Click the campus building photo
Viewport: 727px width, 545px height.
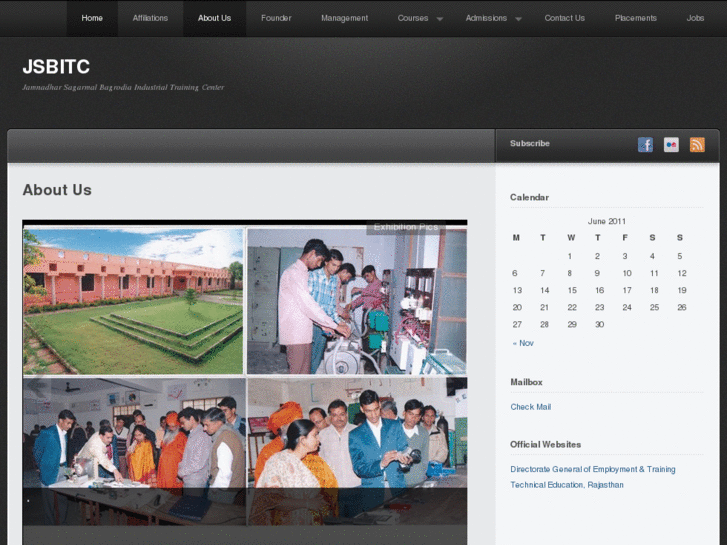[134, 300]
